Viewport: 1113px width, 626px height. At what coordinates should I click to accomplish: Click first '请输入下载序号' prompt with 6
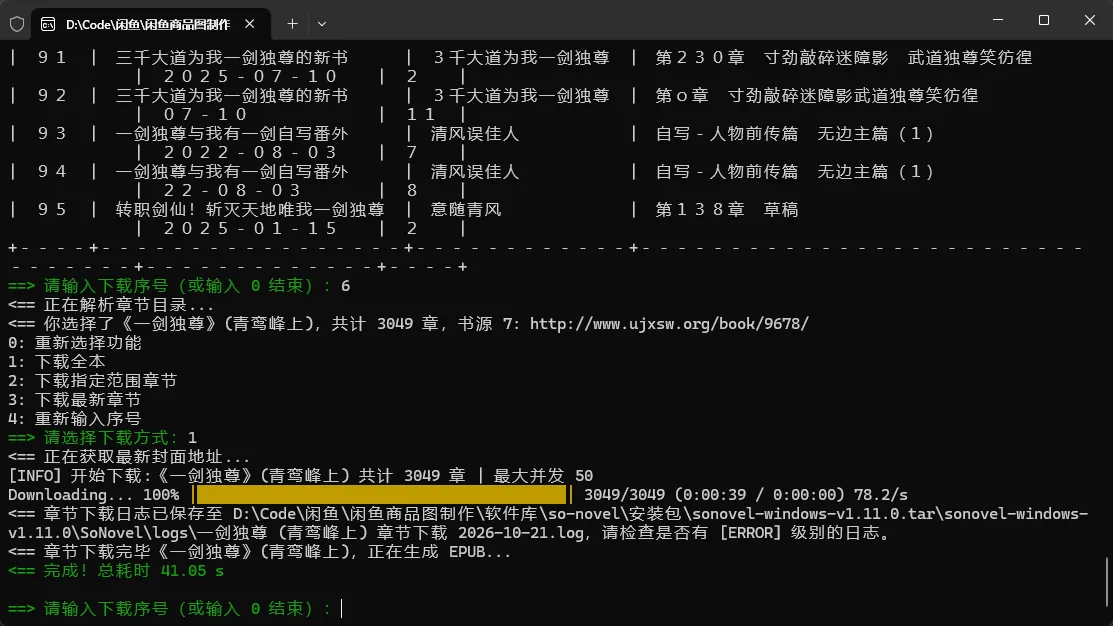click(179, 285)
